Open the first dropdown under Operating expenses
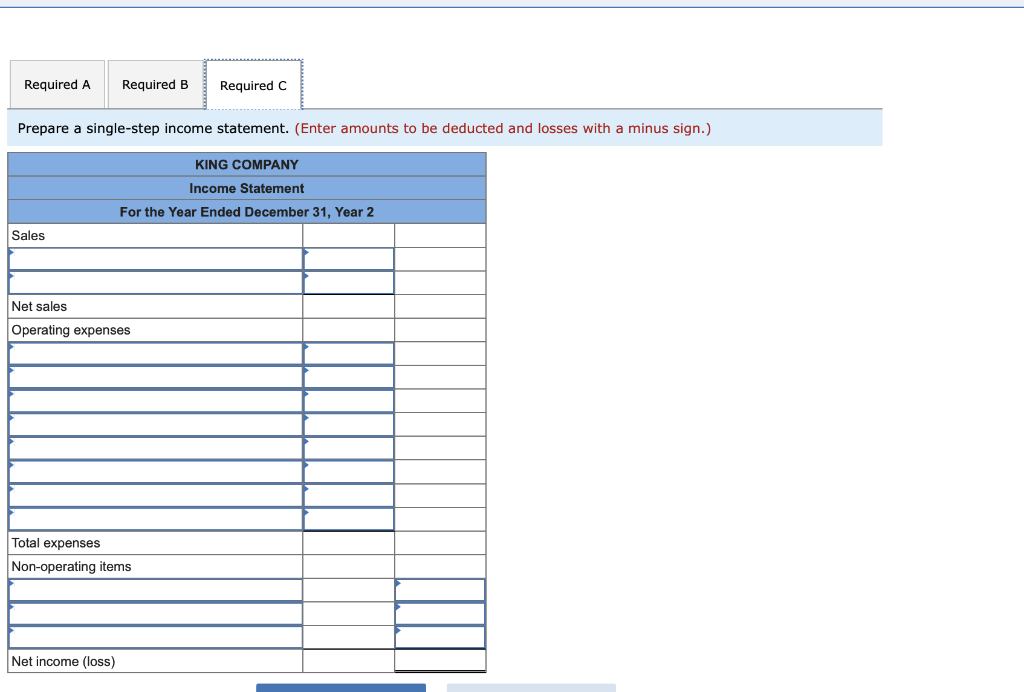Screen dimensions: 1024x692 tap(155, 352)
